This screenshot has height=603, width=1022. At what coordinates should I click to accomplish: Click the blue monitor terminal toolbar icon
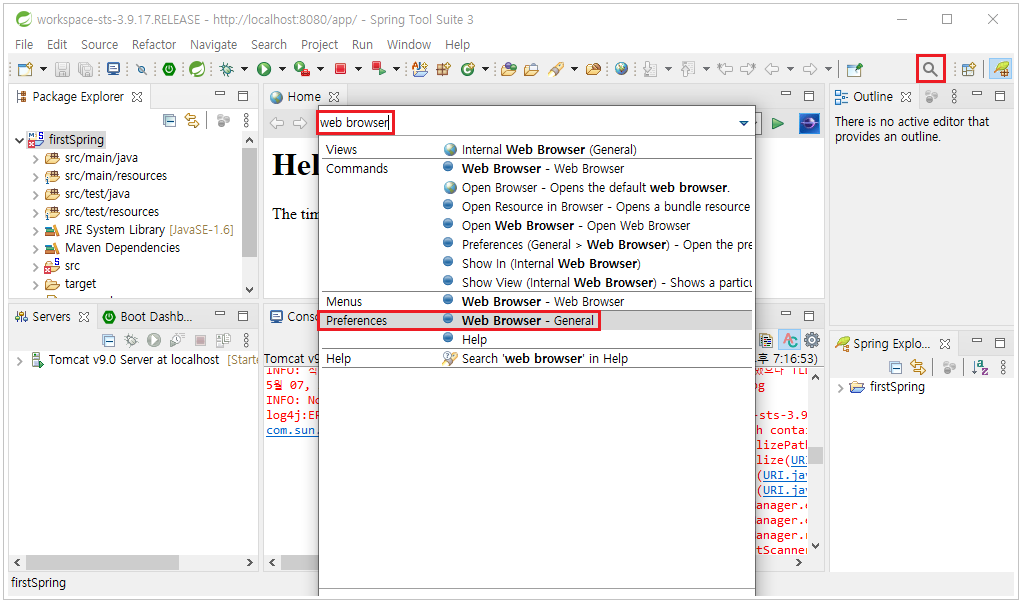point(113,68)
